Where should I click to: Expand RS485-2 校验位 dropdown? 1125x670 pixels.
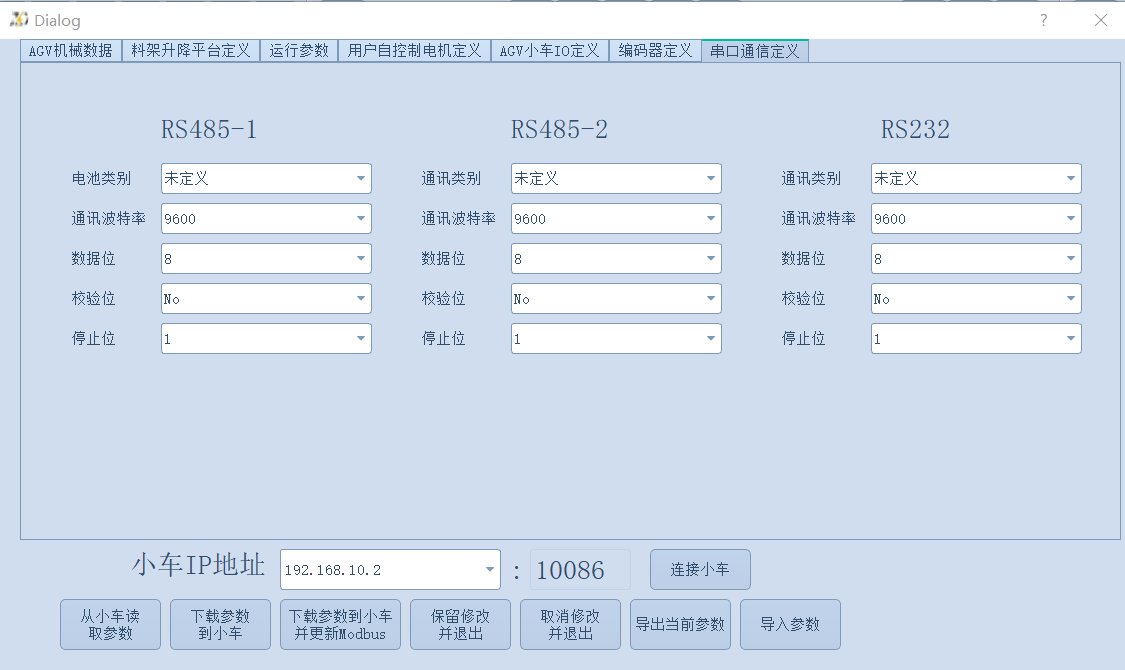[x=616, y=299]
